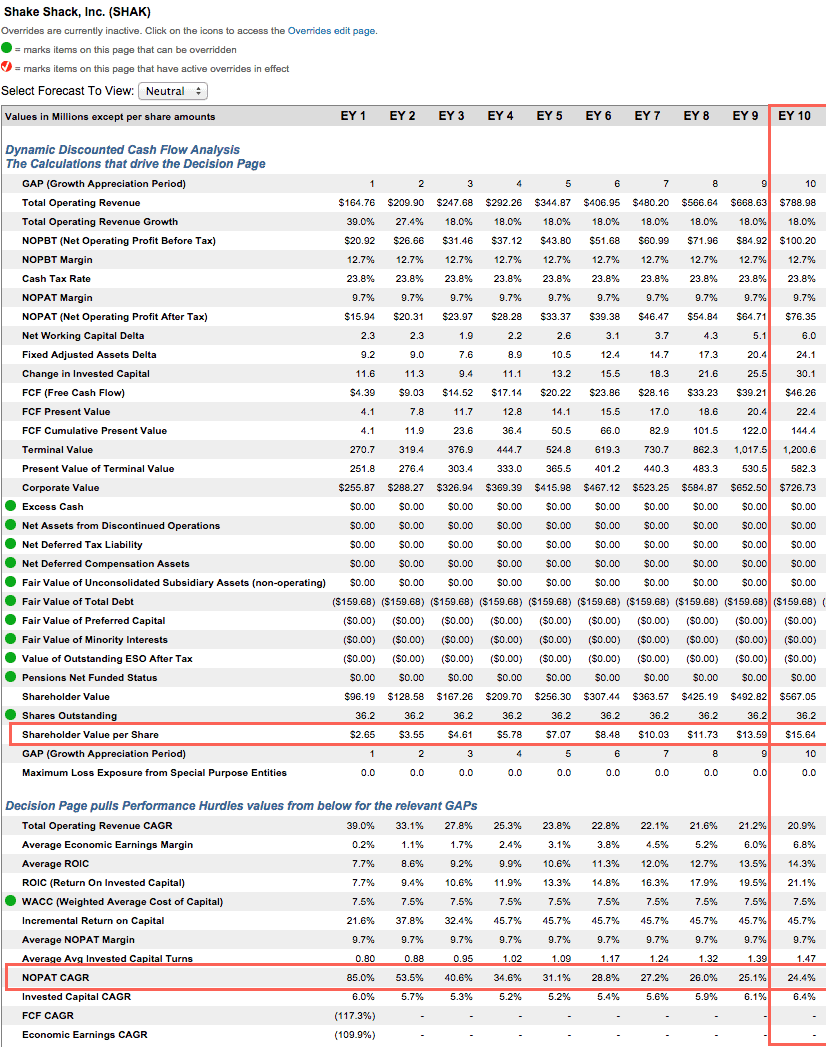Click Incremental Return on Capital 21.6%
The width and height of the screenshot is (826, 1047).
coord(361,920)
